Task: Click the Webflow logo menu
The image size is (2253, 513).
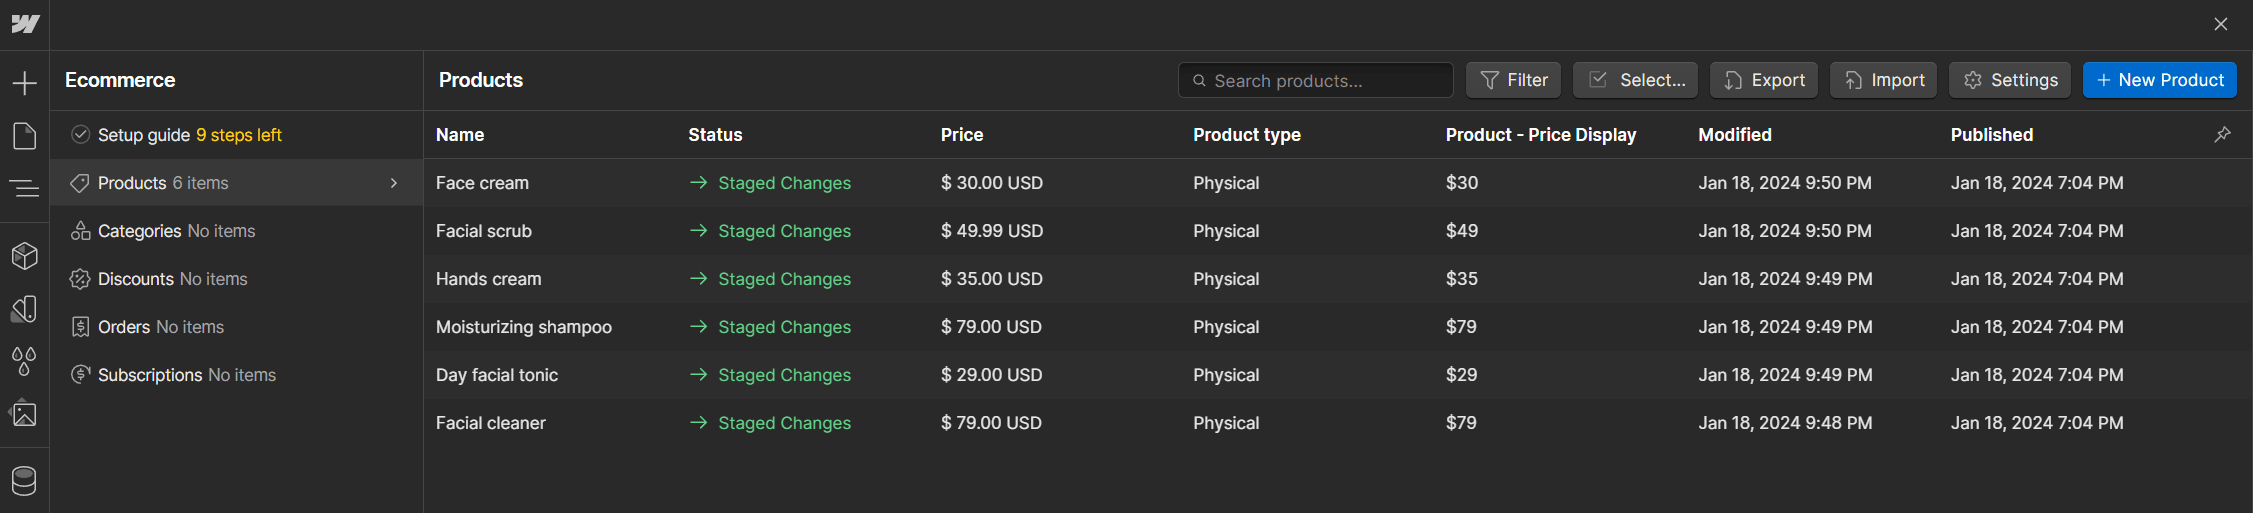Action: tap(25, 24)
